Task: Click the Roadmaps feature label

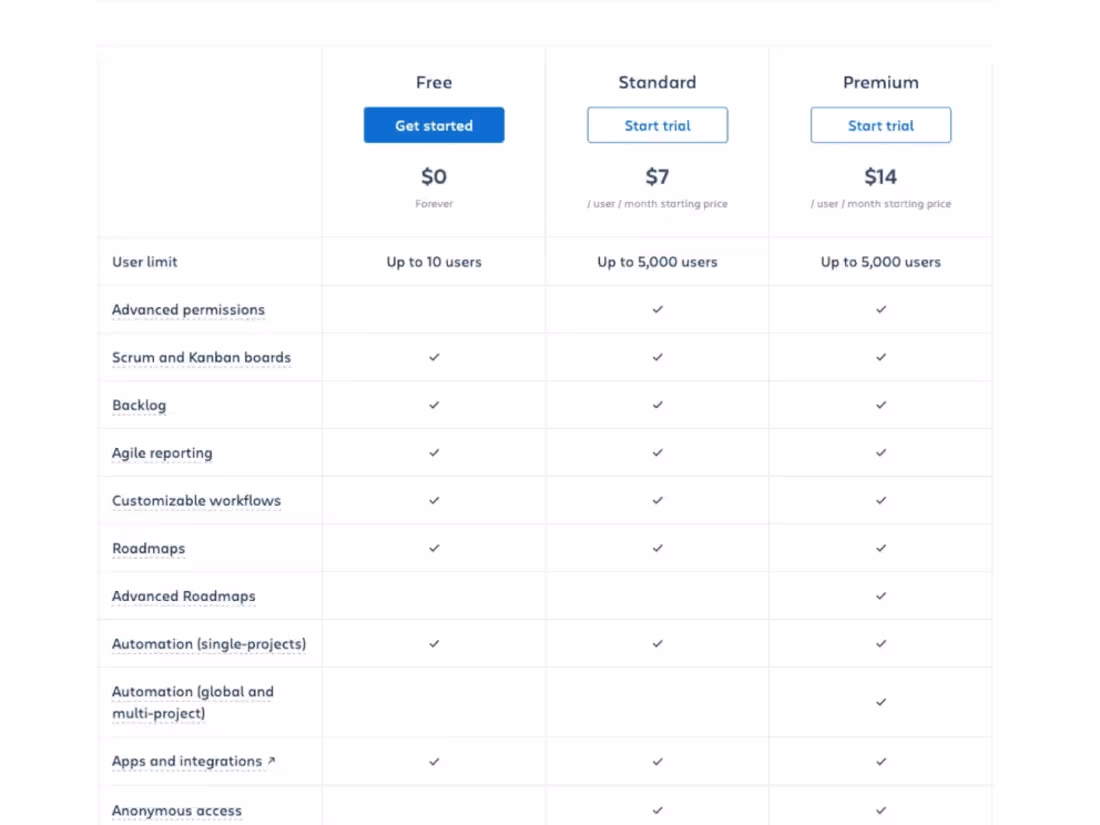Action: (x=148, y=549)
